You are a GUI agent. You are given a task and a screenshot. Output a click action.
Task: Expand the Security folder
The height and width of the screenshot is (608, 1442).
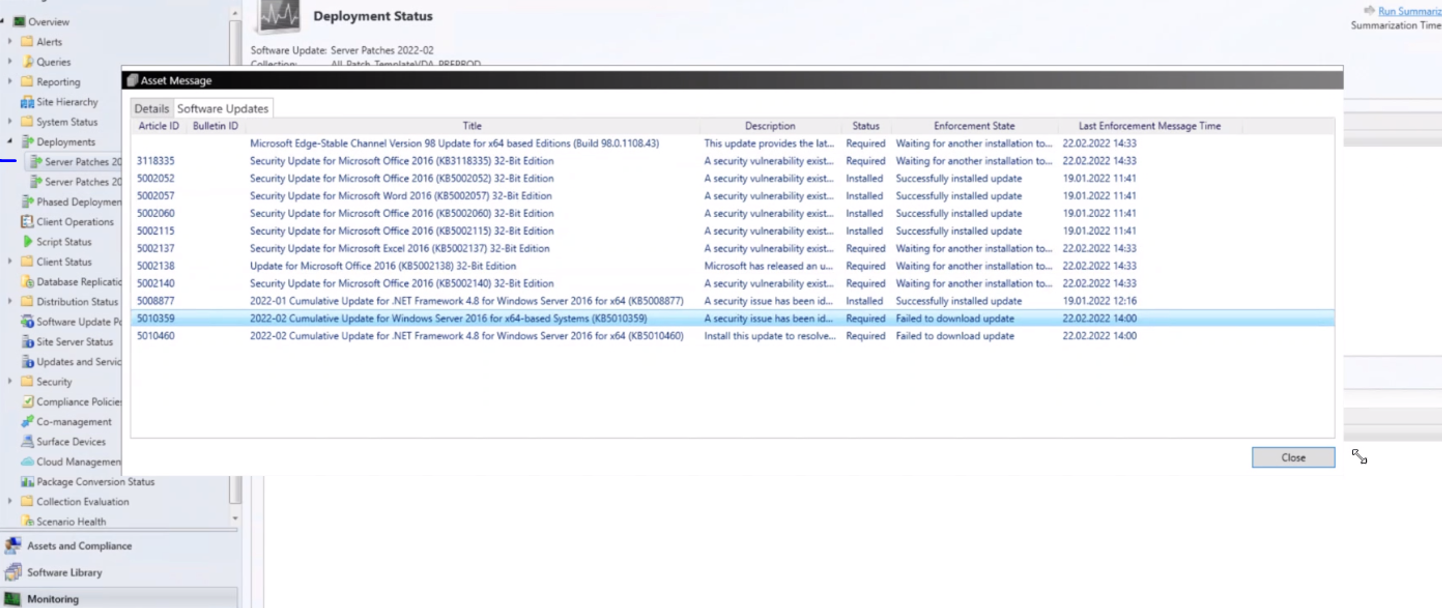(x=8, y=381)
